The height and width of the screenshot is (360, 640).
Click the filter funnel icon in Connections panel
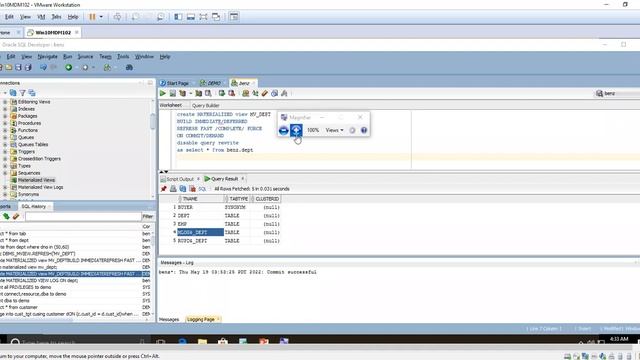coord(22,93)
